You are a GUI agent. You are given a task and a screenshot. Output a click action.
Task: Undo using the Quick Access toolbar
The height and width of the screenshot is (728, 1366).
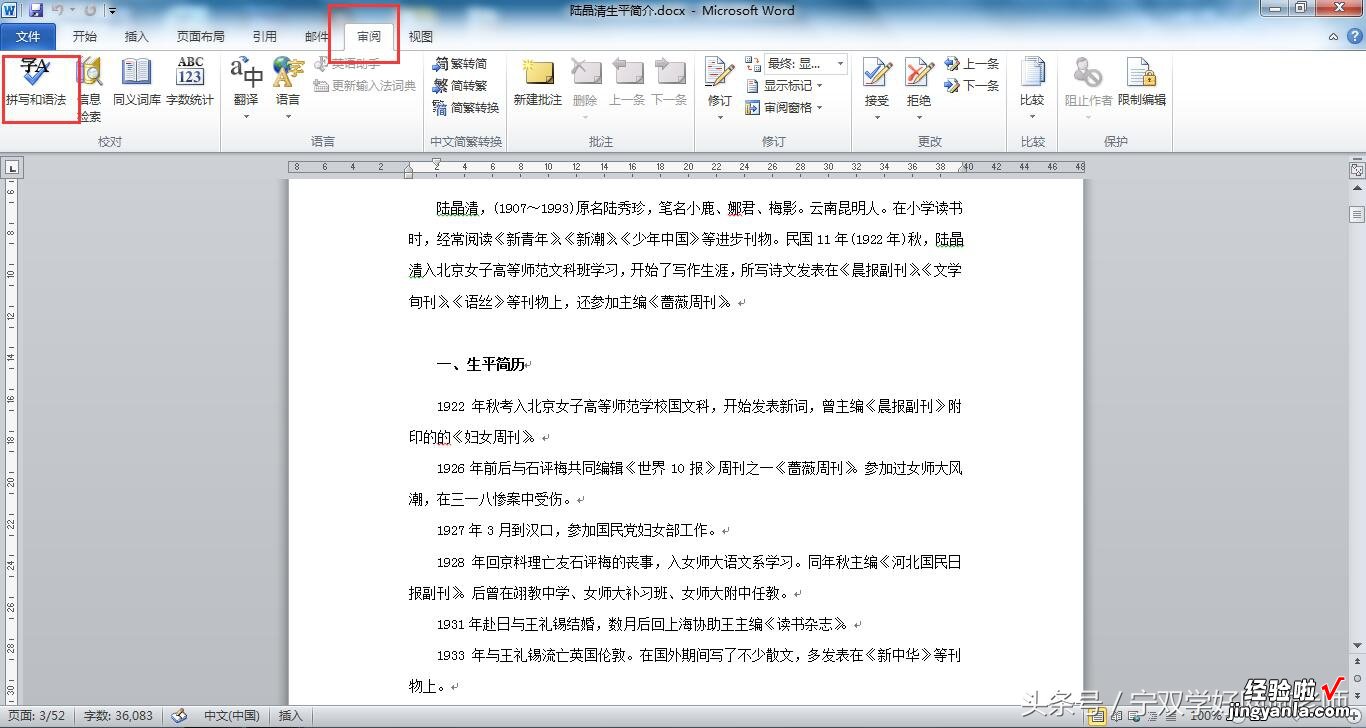[x=58, y=10]
